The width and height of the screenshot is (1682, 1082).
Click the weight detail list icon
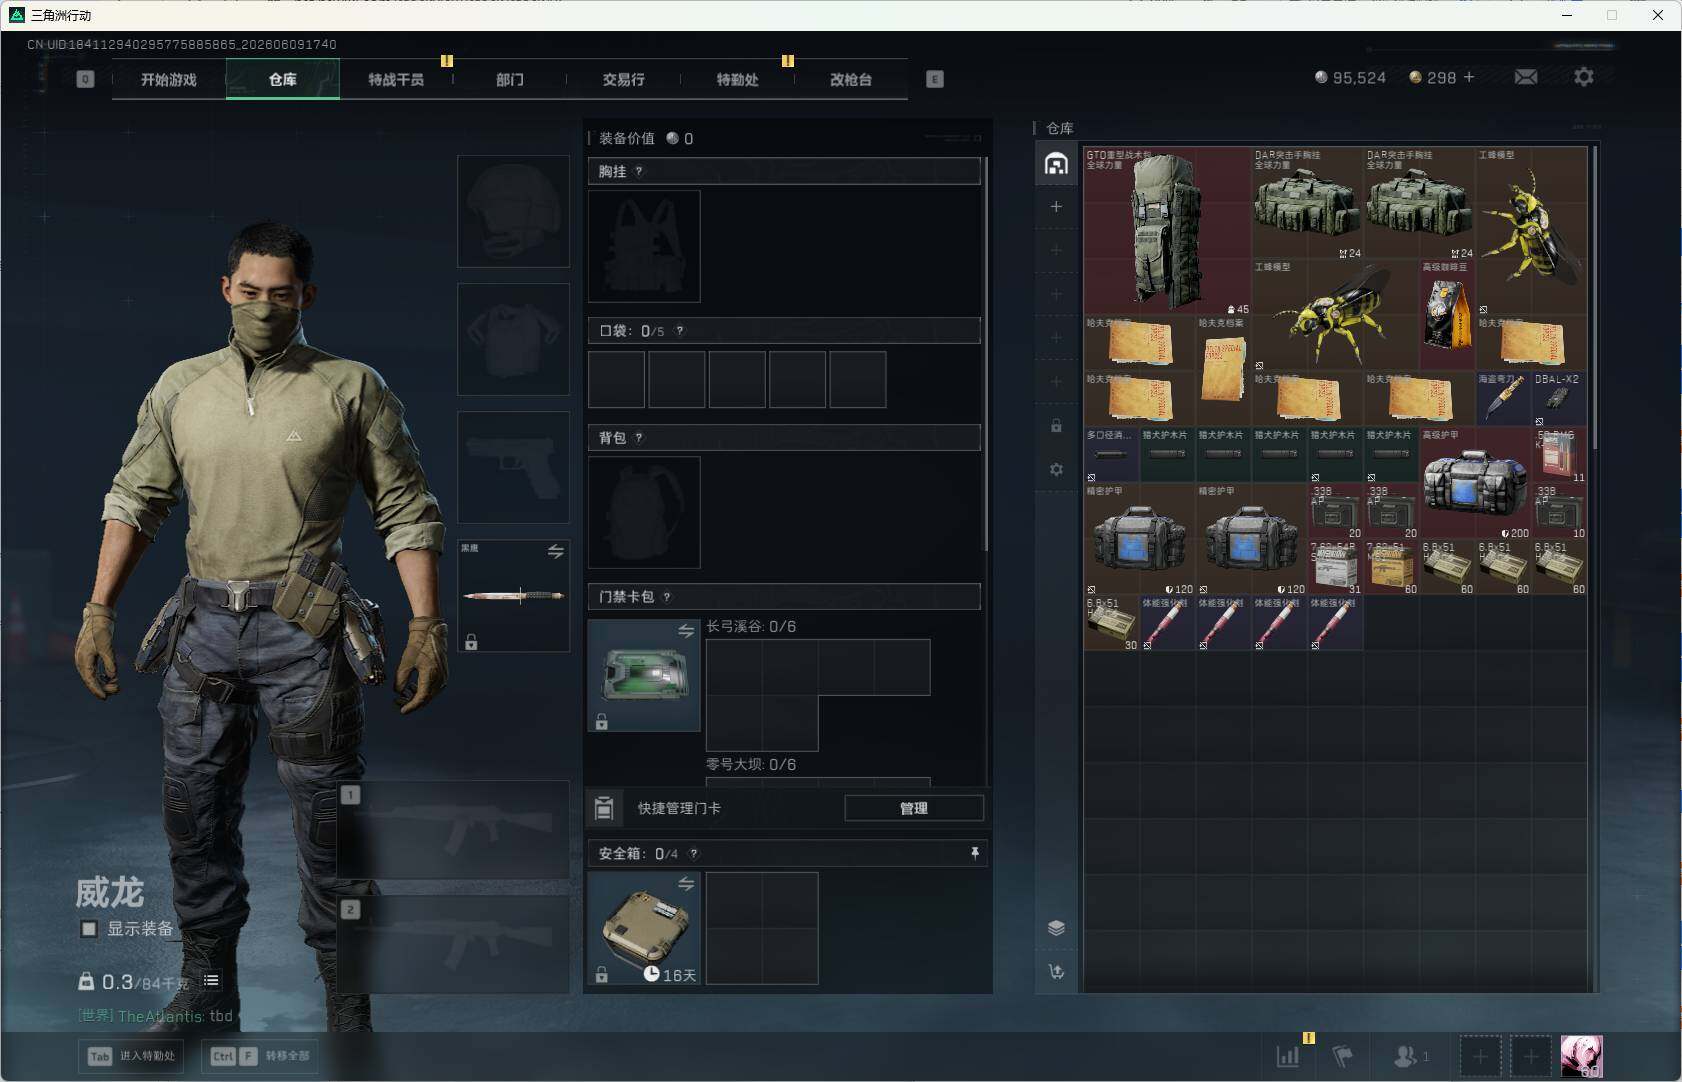211,981
